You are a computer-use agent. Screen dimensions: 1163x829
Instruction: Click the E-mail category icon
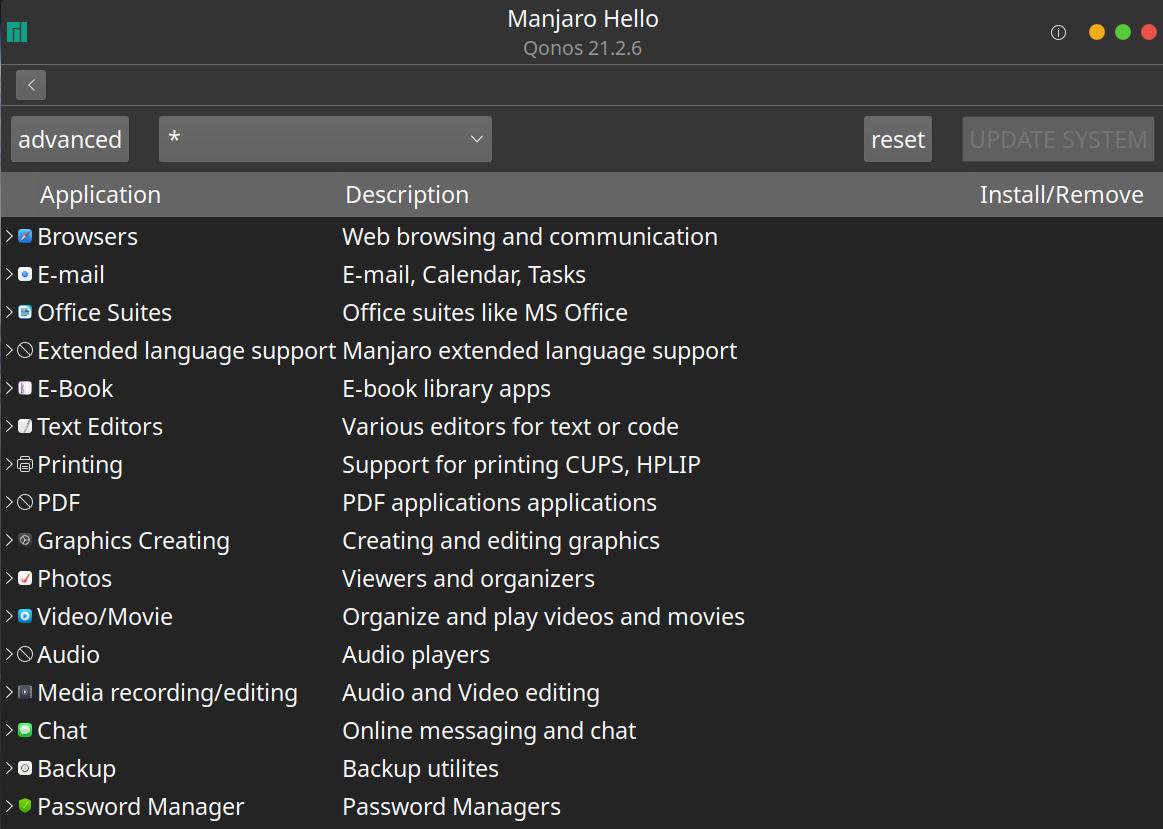[25, 275]
